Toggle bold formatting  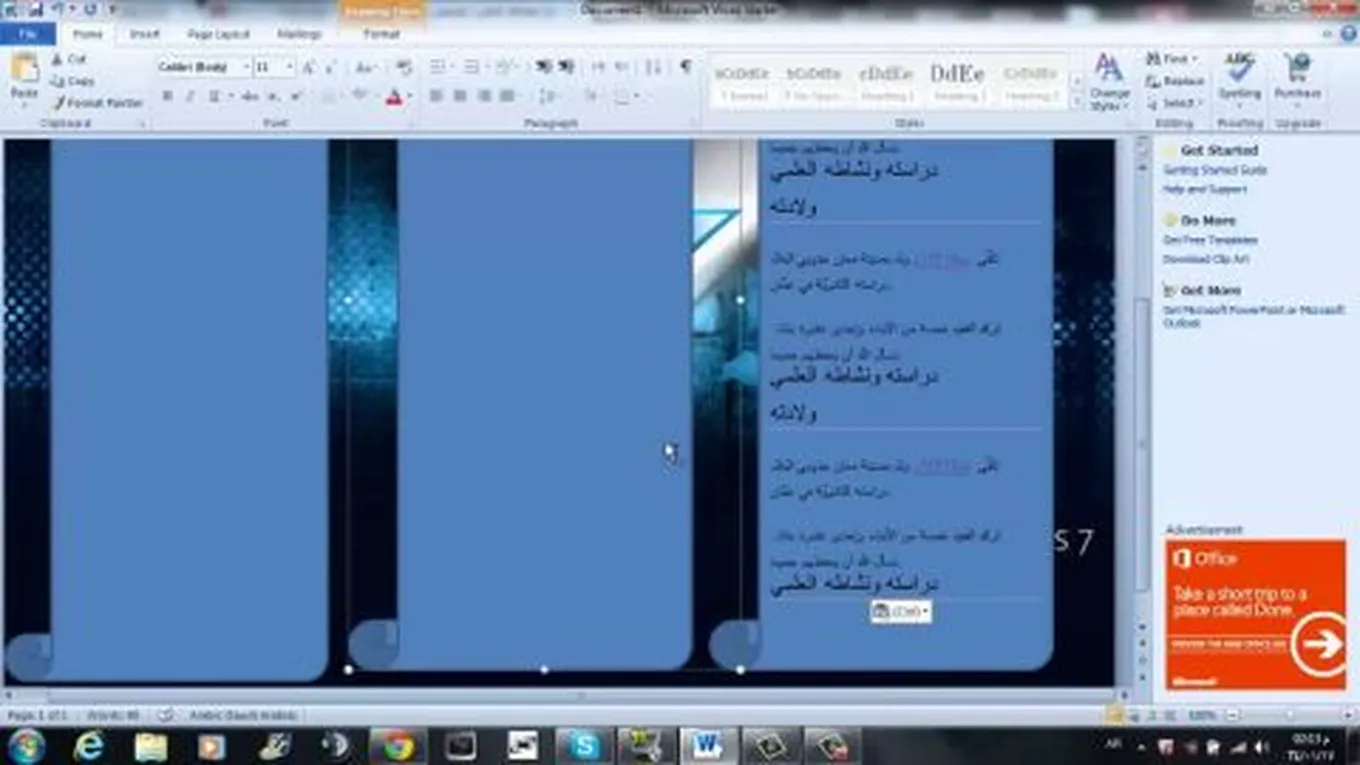167,97
